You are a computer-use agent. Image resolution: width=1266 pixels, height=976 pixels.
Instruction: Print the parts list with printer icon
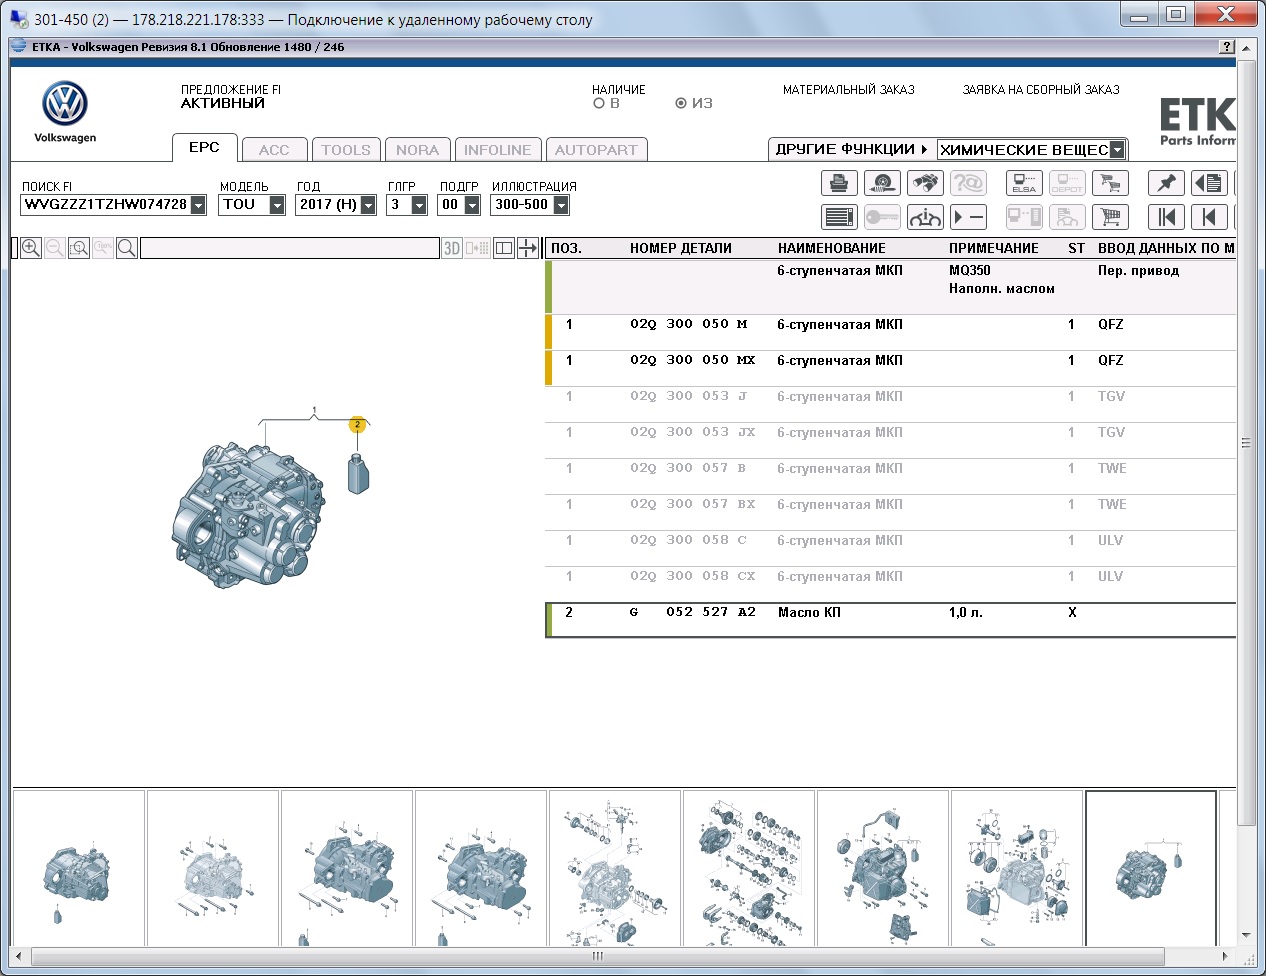tap(839, 183)
